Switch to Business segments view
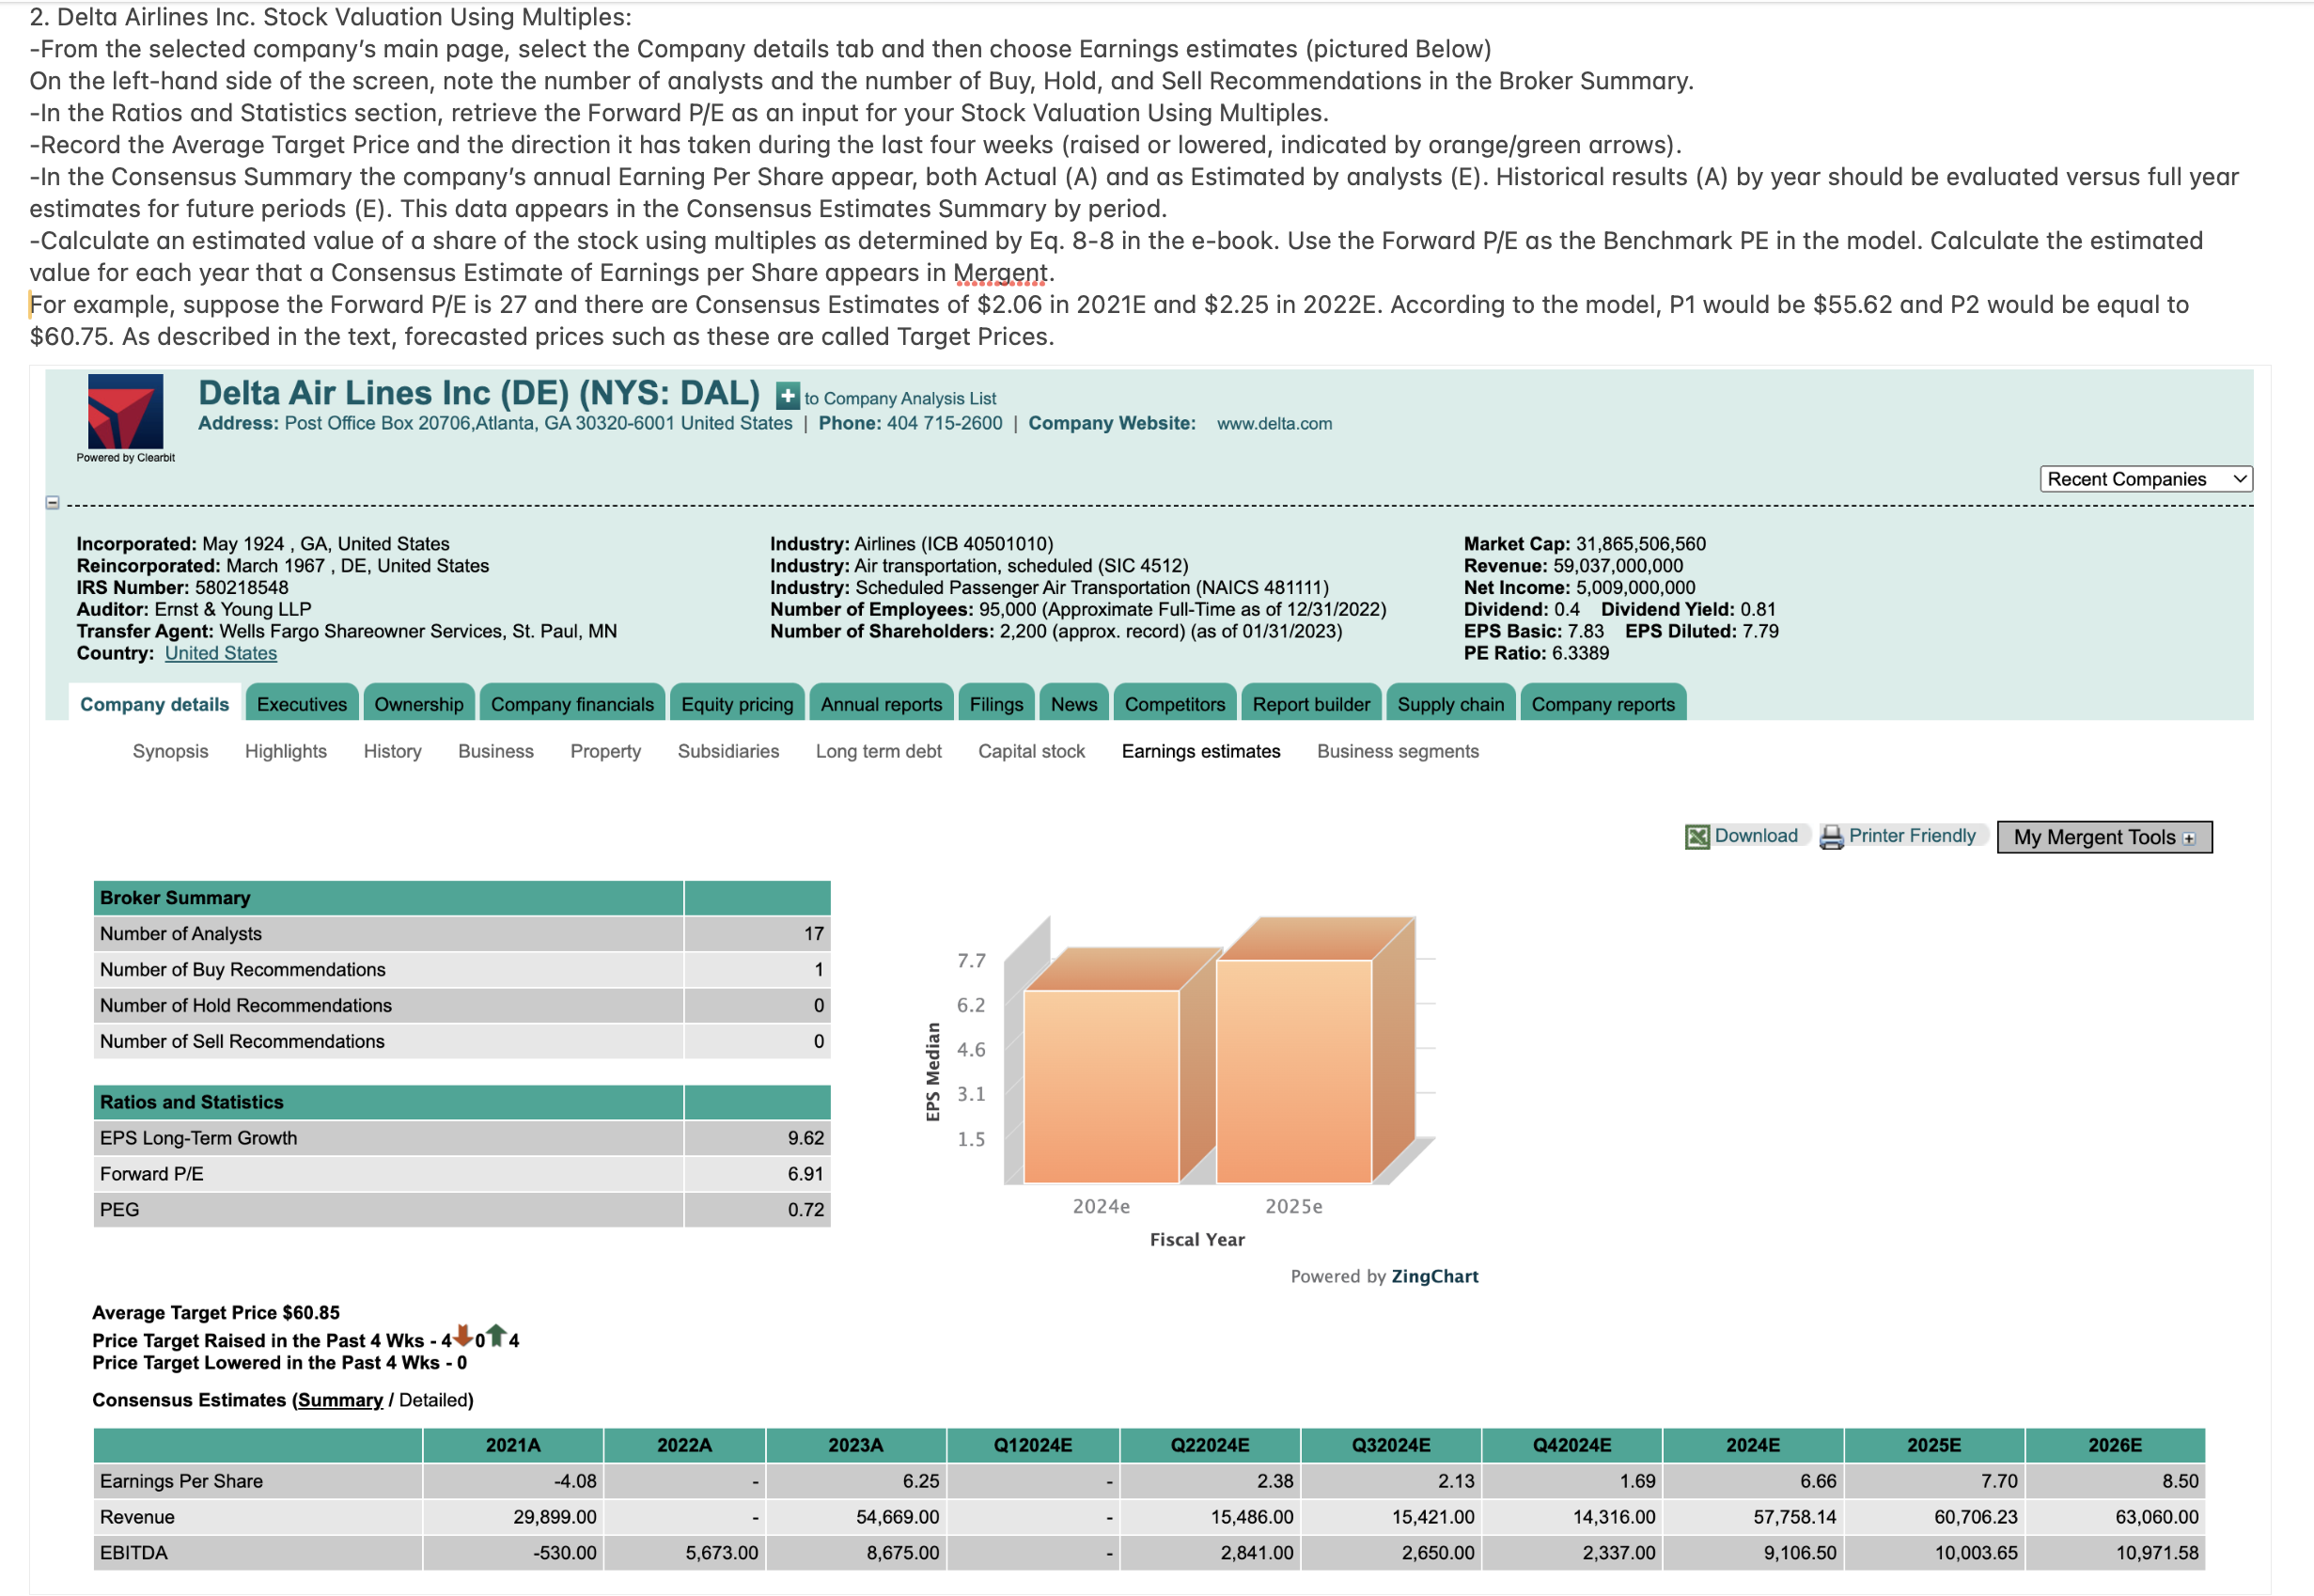2314x1596 pixels. coord(1397,751)
